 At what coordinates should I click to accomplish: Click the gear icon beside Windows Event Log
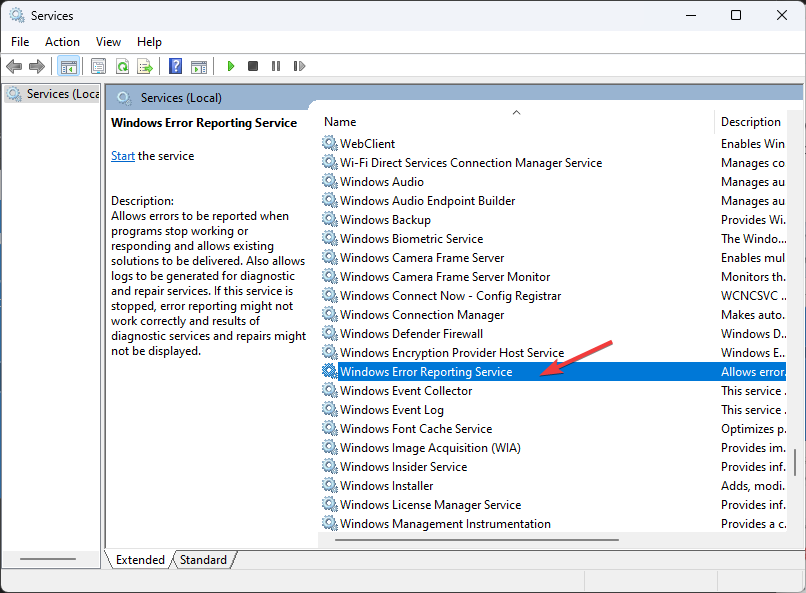click(x=329, y=410)
